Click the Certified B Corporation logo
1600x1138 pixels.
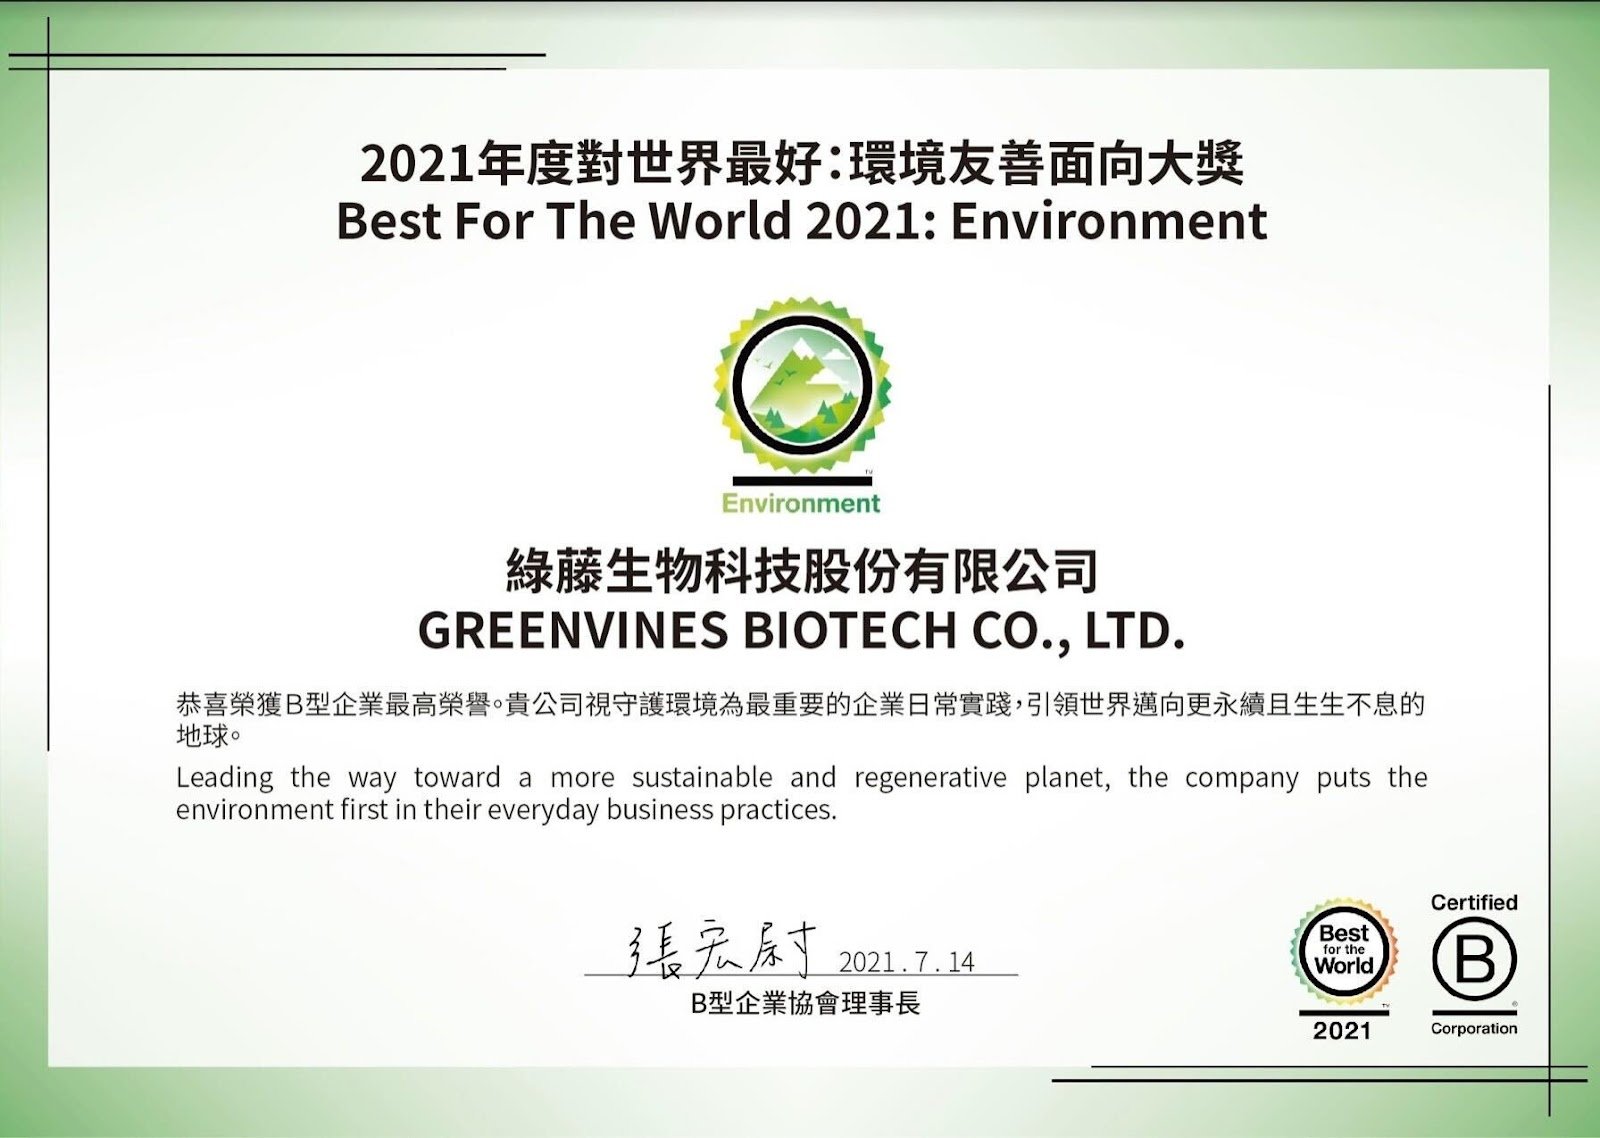tap(1474, 963)
